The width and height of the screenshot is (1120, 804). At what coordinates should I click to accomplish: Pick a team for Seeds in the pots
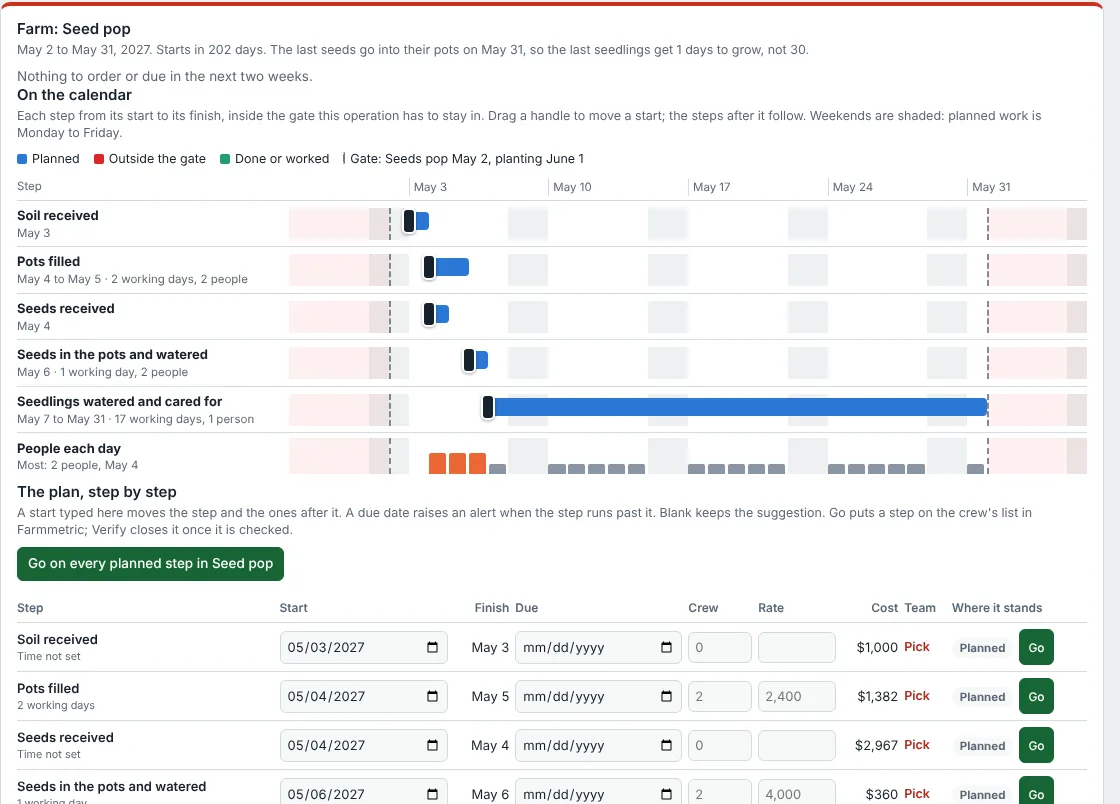coord(916,793)
